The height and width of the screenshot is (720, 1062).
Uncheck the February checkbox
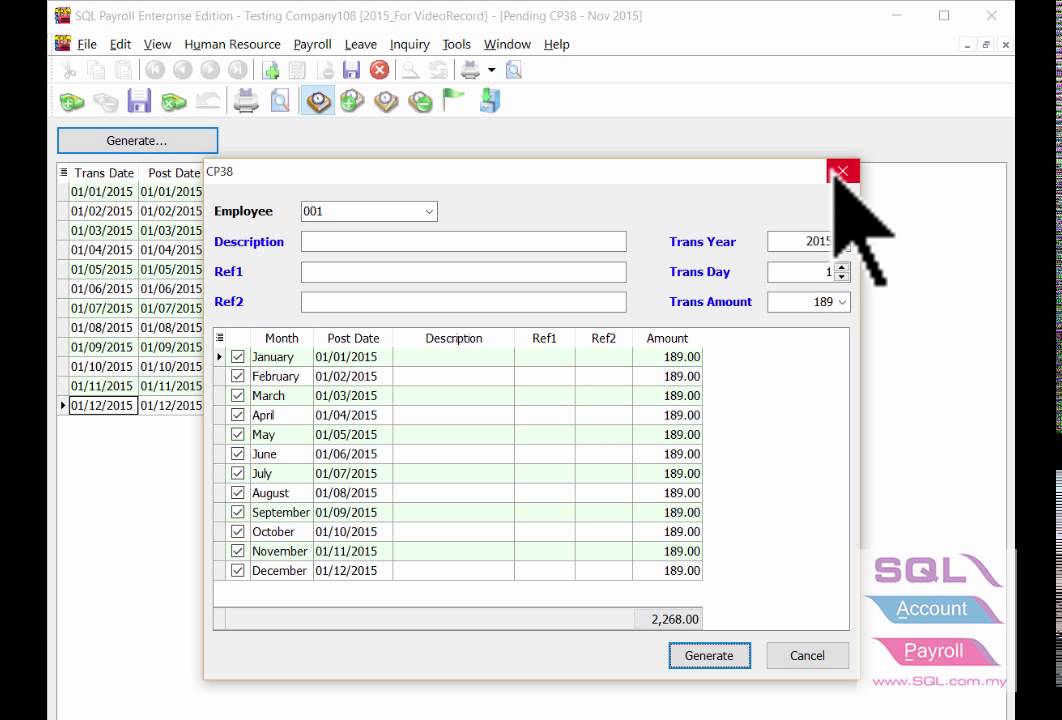click(x=238, y=376)
